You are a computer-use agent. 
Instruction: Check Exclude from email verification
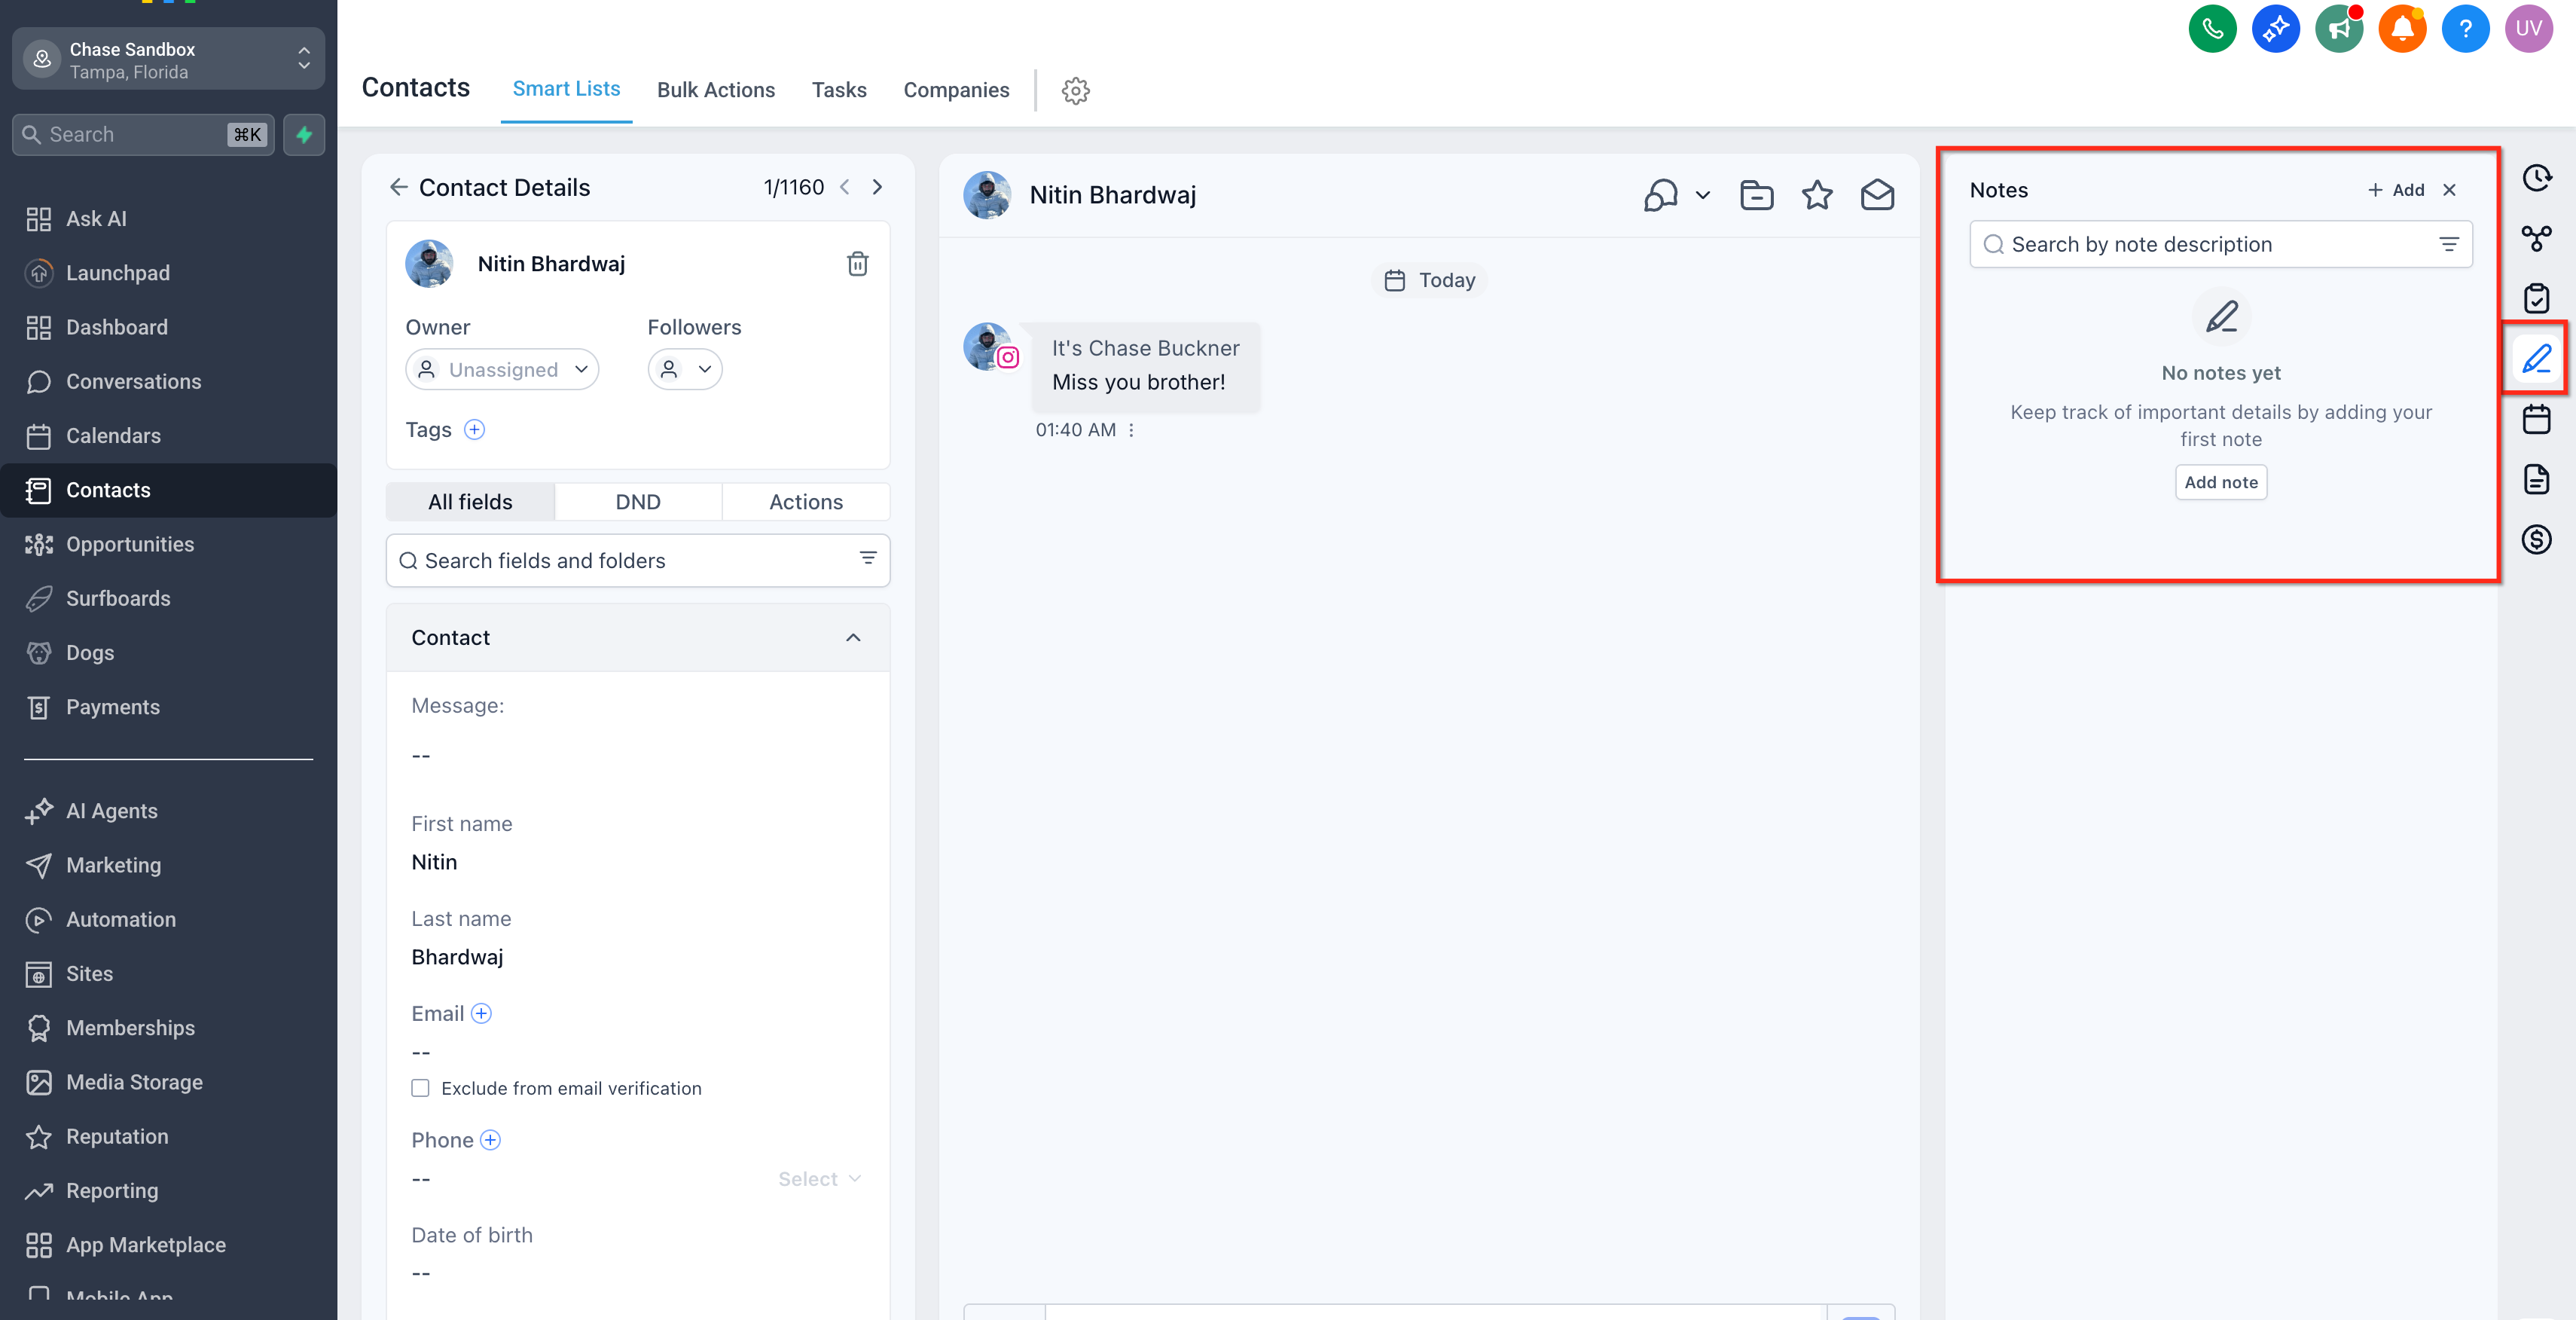pos(420,1088)
